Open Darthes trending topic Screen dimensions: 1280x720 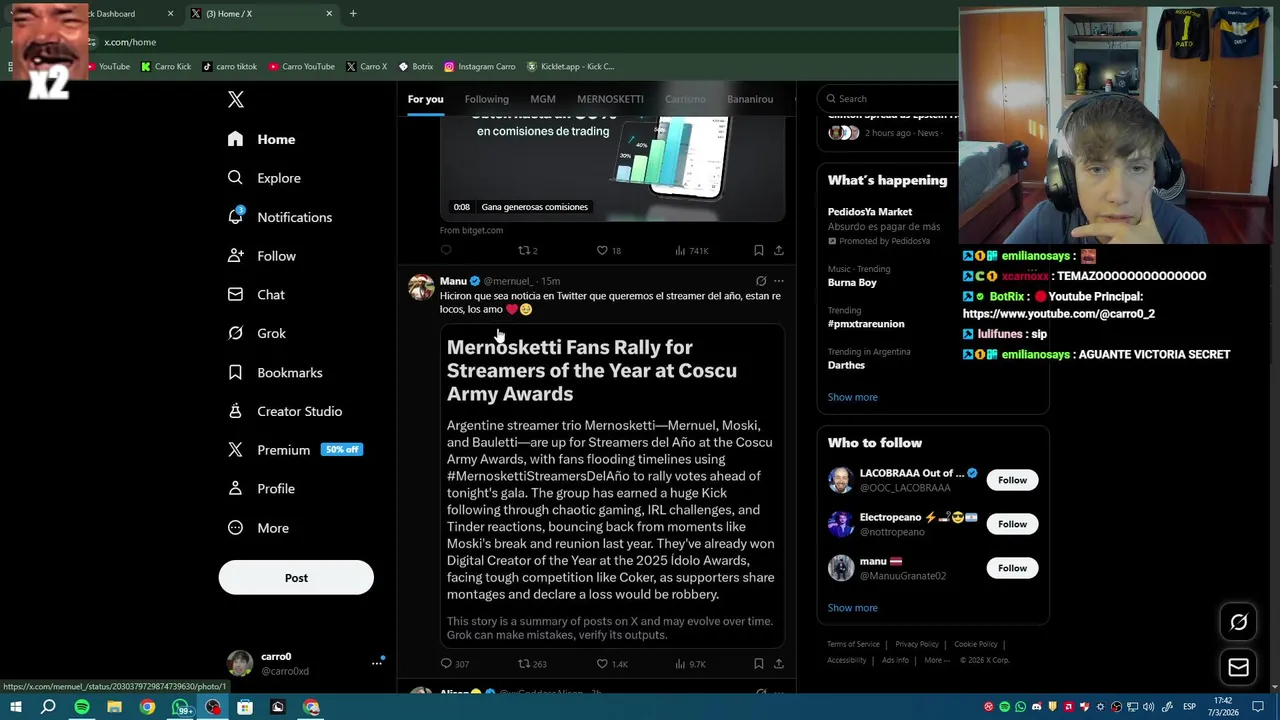tap(846, 365)
